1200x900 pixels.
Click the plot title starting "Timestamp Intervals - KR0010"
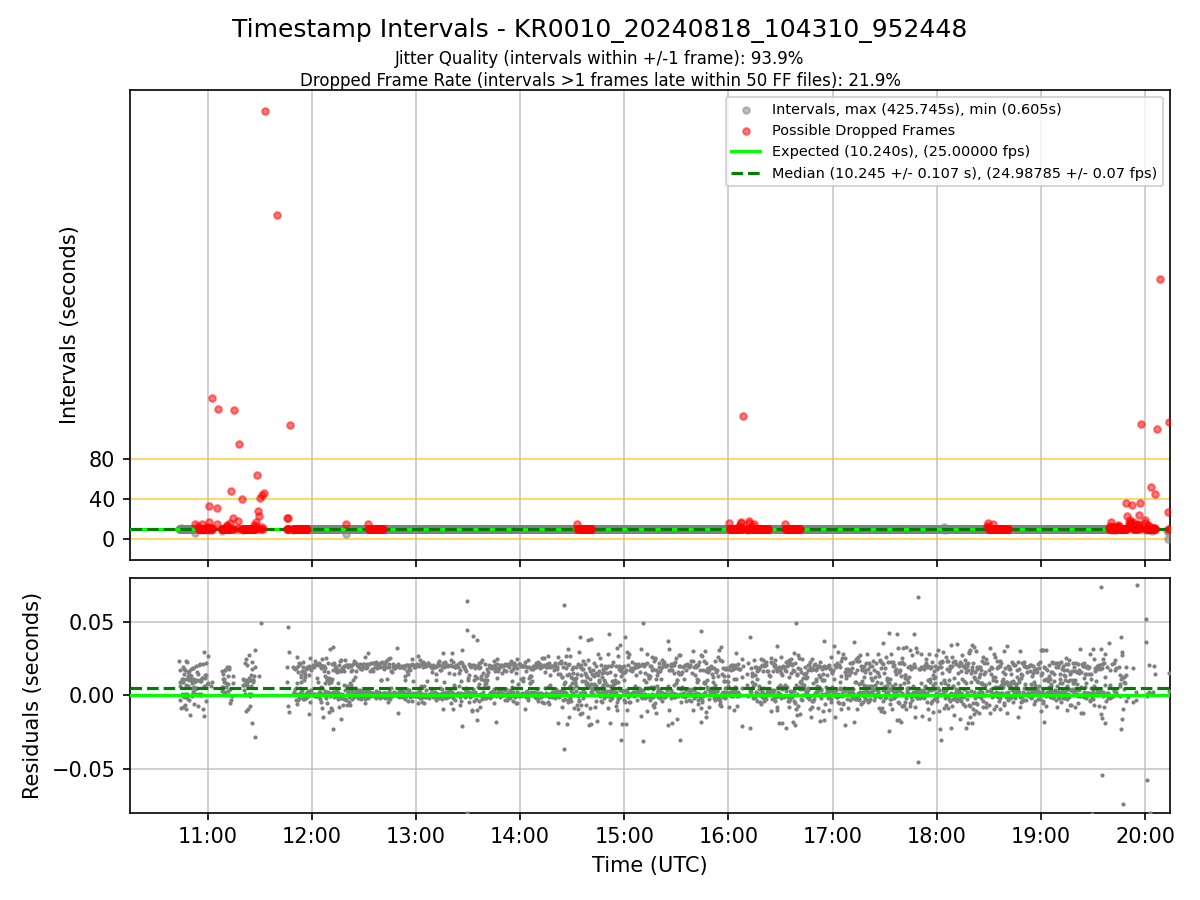click(x=599, y=29)
